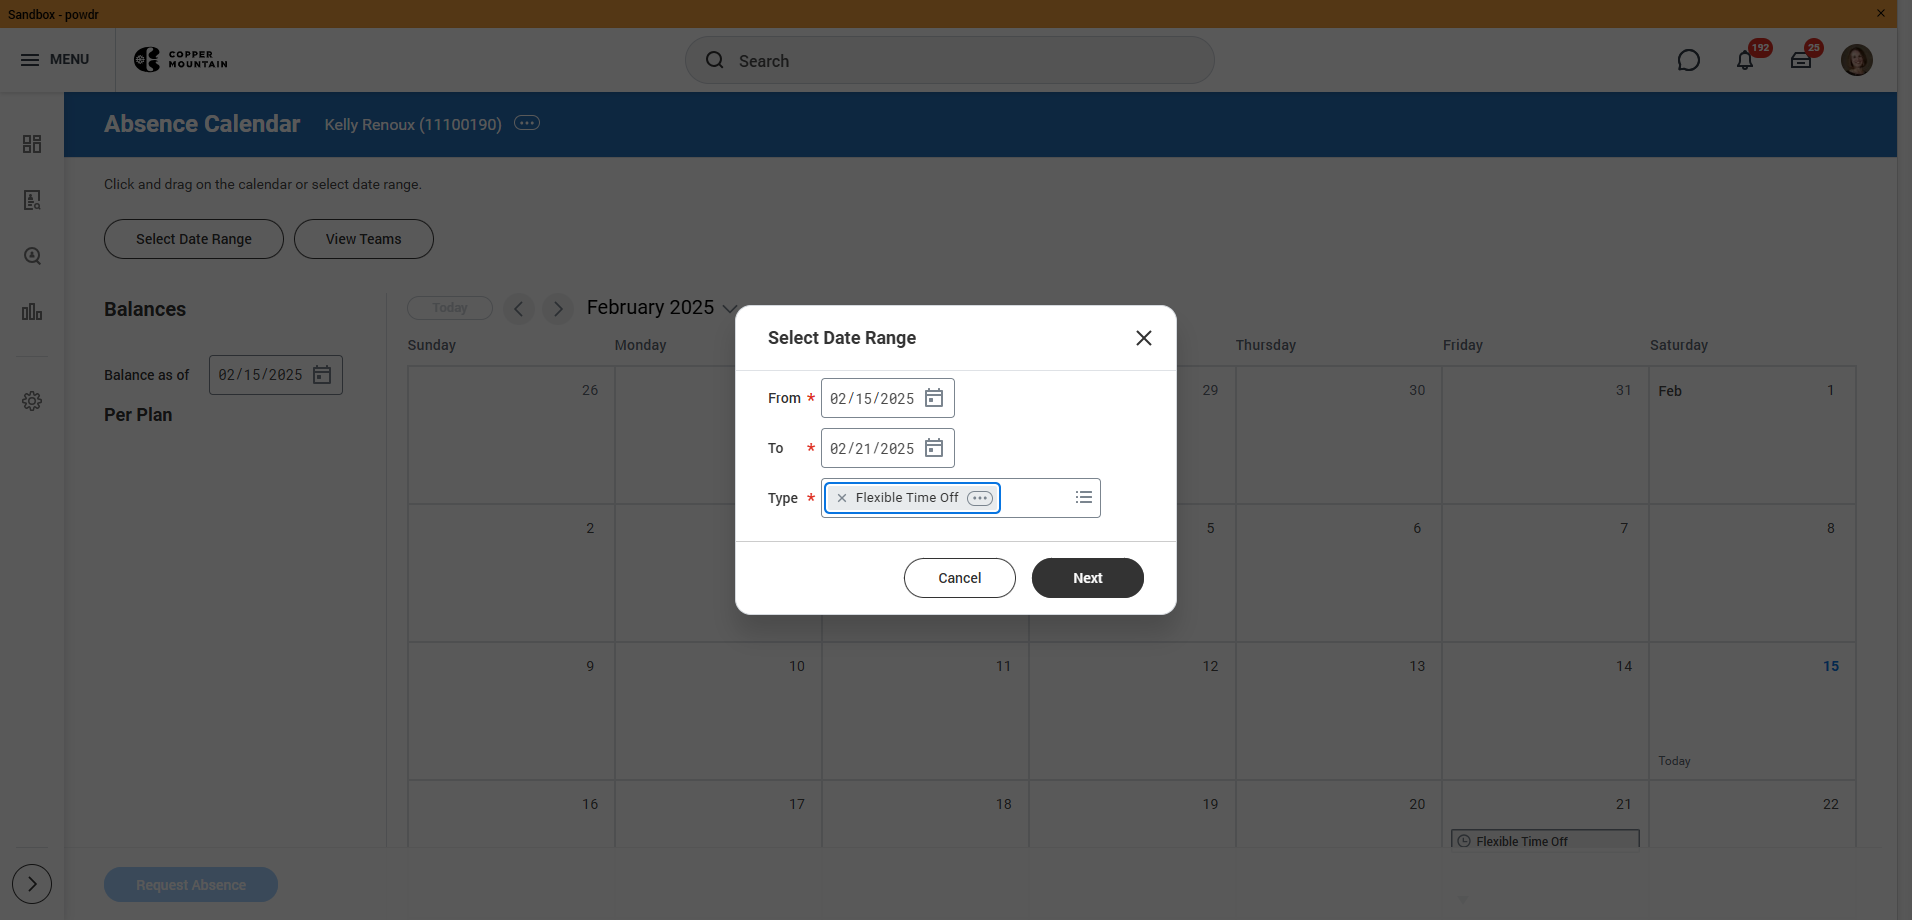
Task: Open the My Tasks inbox icon
Action: point(1801,60)
